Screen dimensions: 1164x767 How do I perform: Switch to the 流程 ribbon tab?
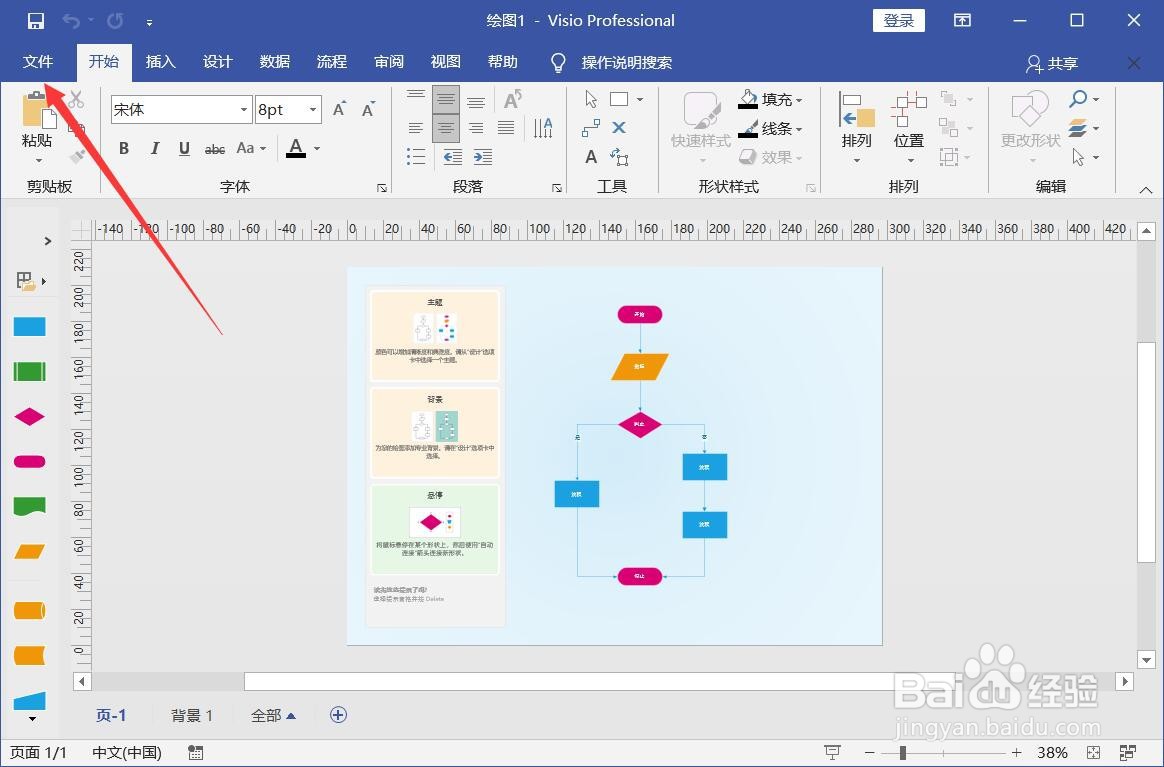tap(332, 62)
